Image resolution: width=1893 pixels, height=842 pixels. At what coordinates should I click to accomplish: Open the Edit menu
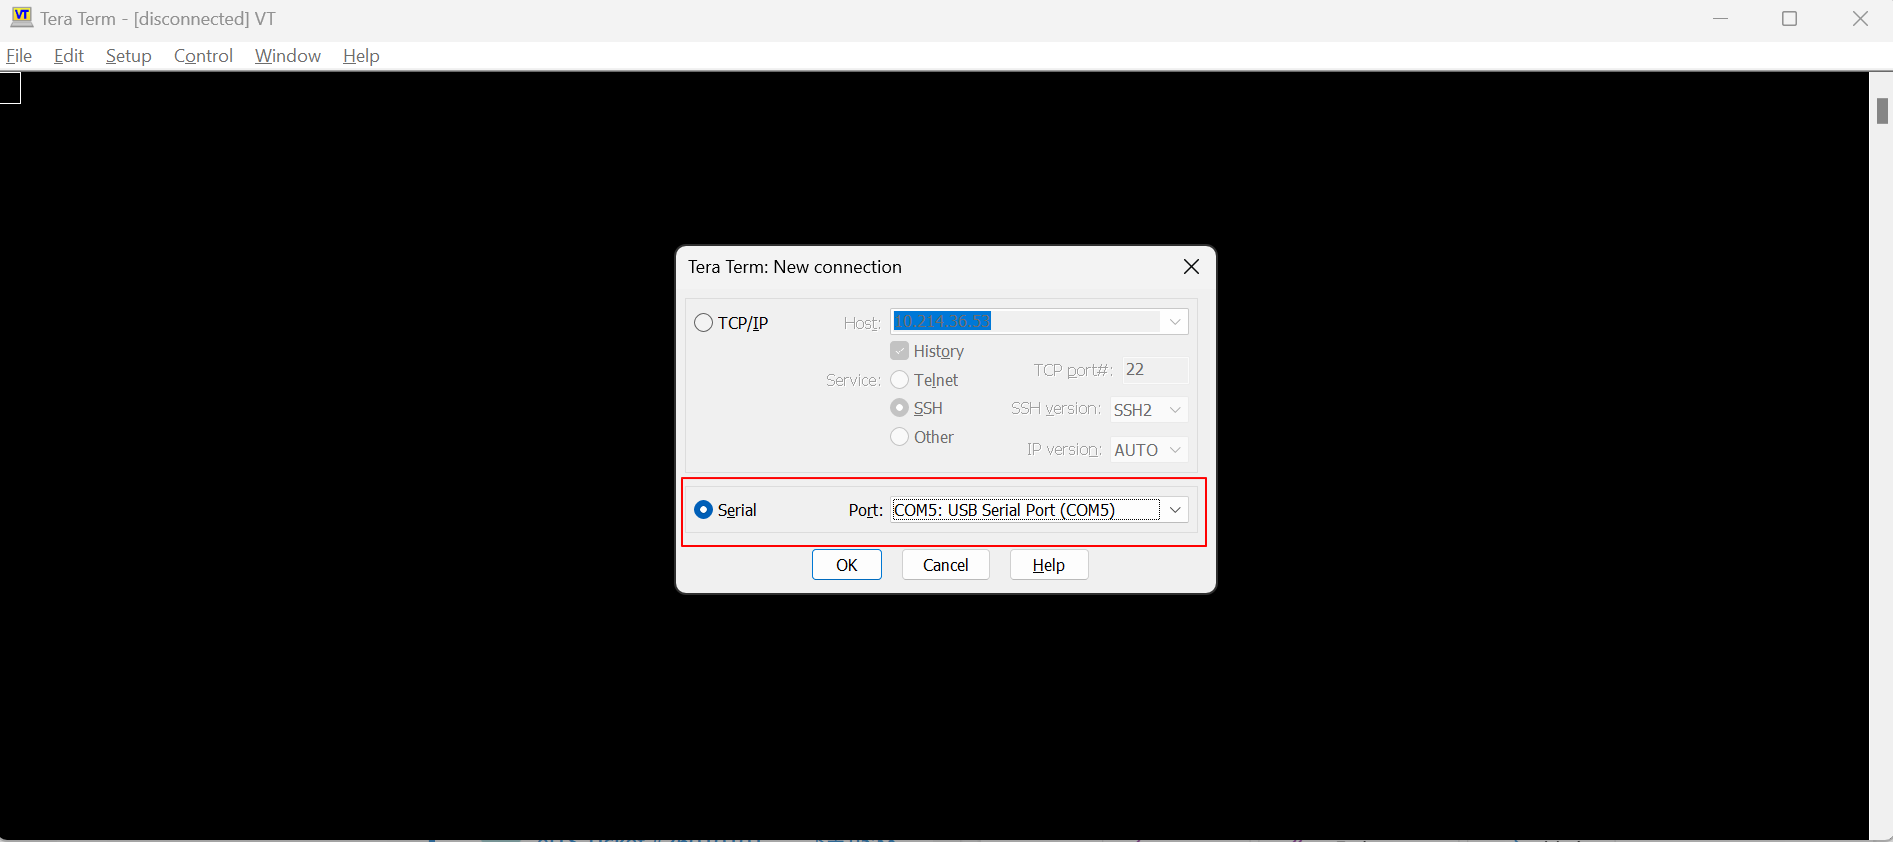(x=69, y=56)
